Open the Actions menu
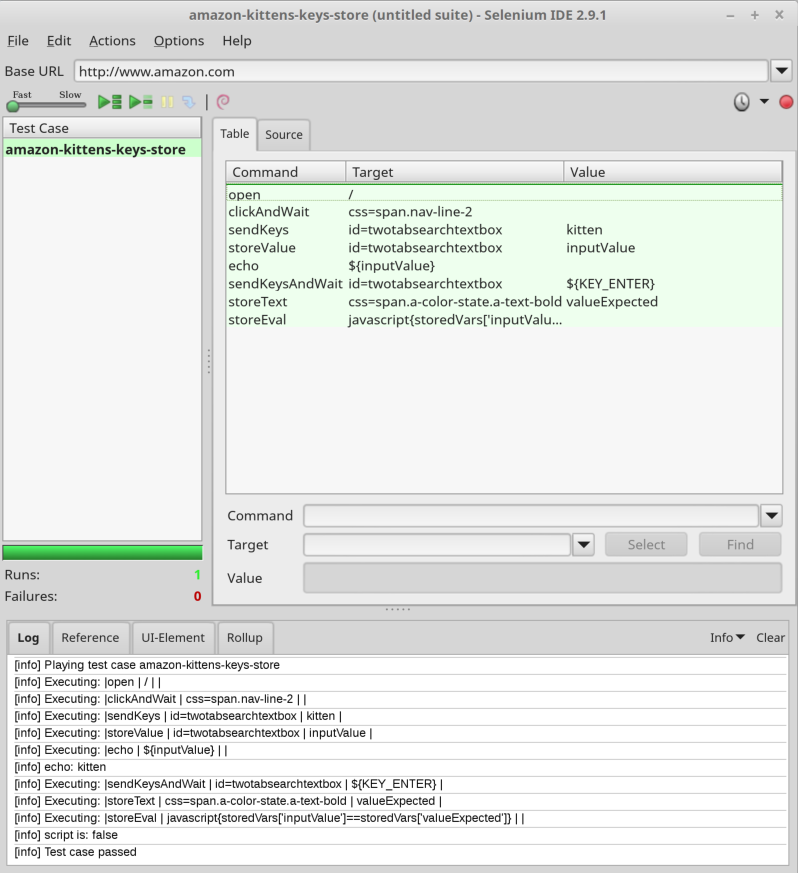798x873 pixels. coord(112,41)
